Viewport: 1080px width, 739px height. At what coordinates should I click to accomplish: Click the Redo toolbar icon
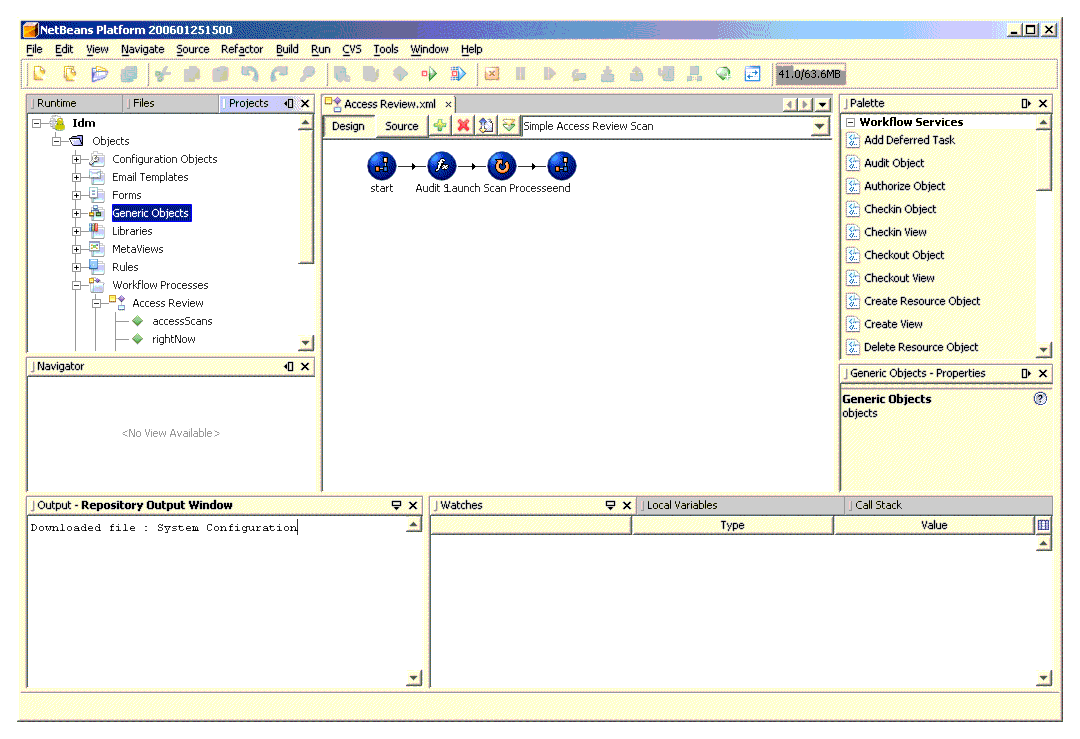point(279,74)
